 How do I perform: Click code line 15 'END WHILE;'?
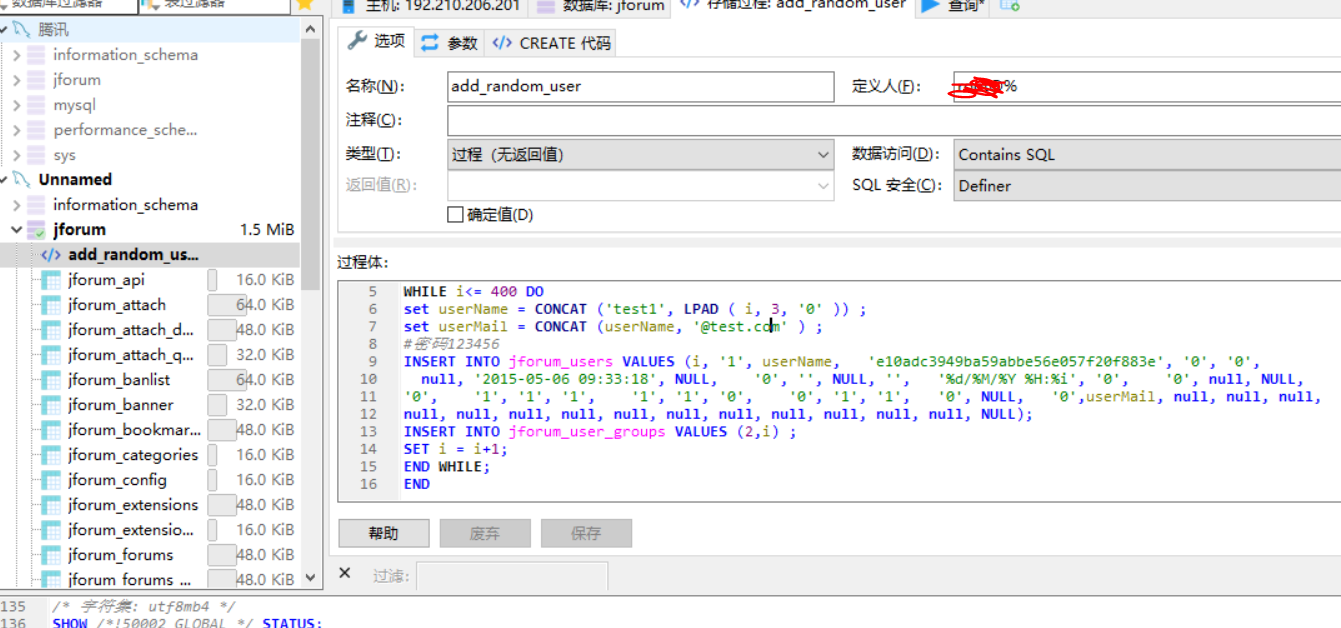[447, 467]
